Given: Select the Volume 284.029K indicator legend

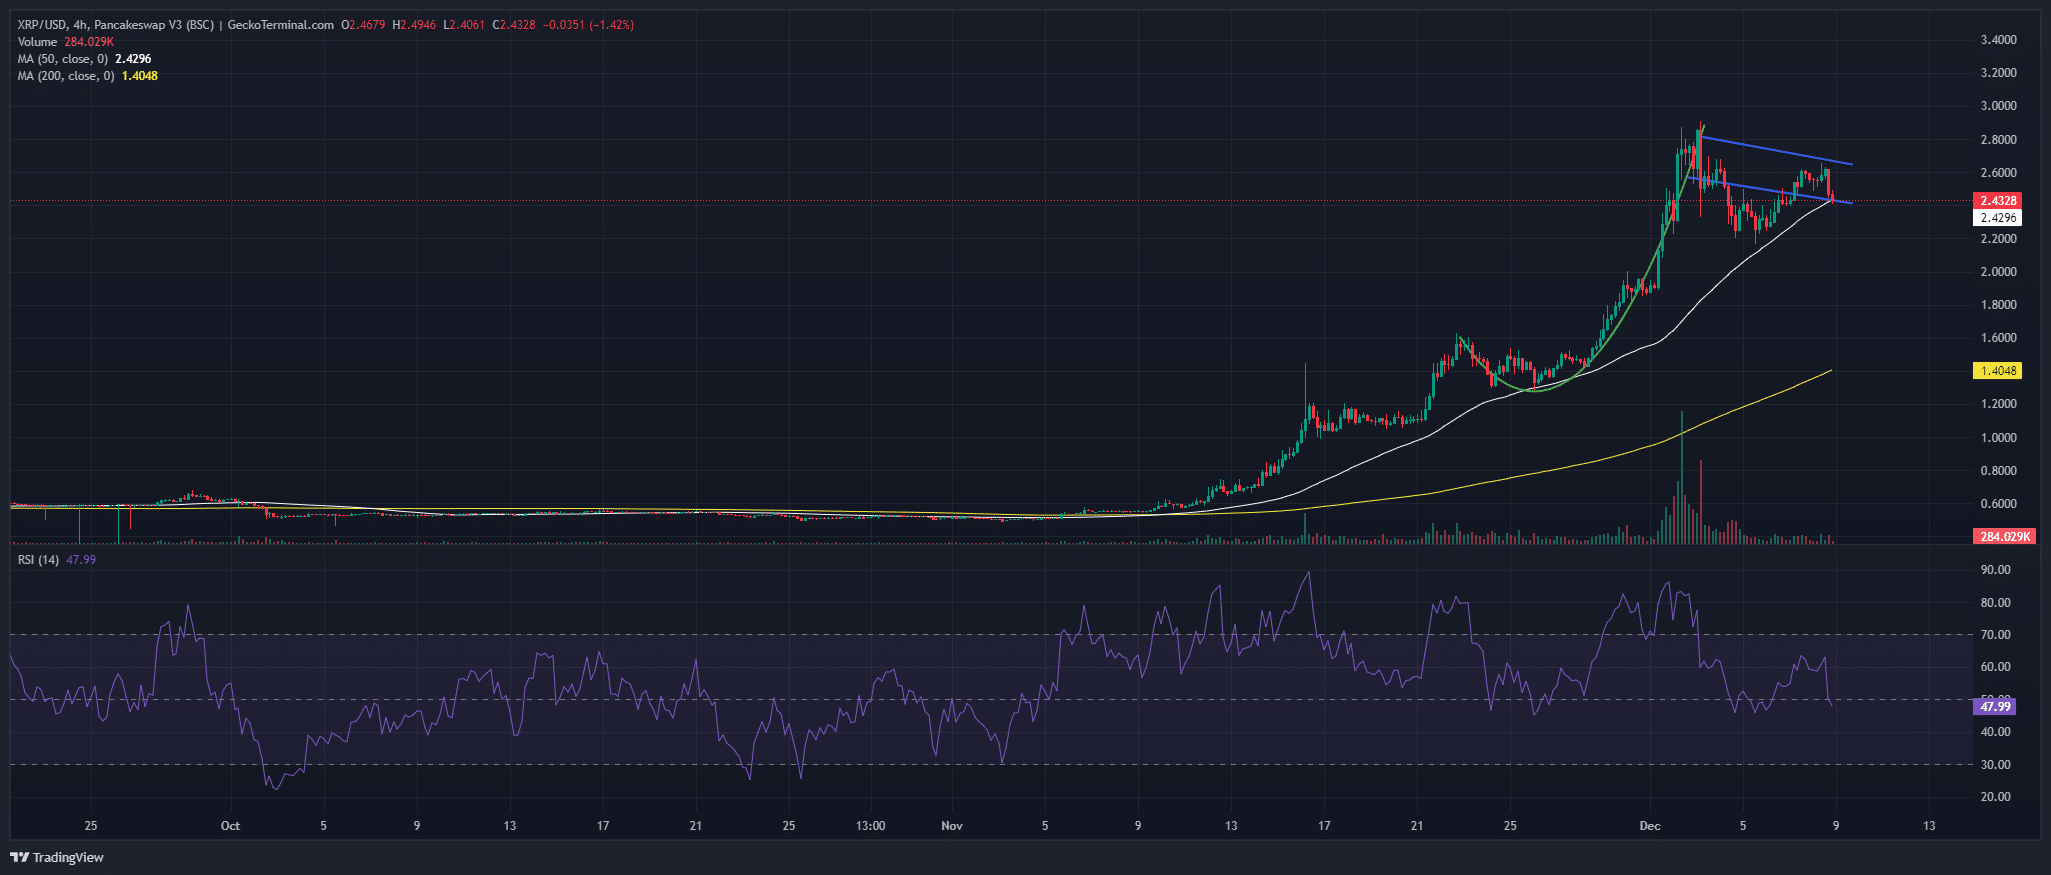Looking at the screenshot, I should (x=66, y=42).
